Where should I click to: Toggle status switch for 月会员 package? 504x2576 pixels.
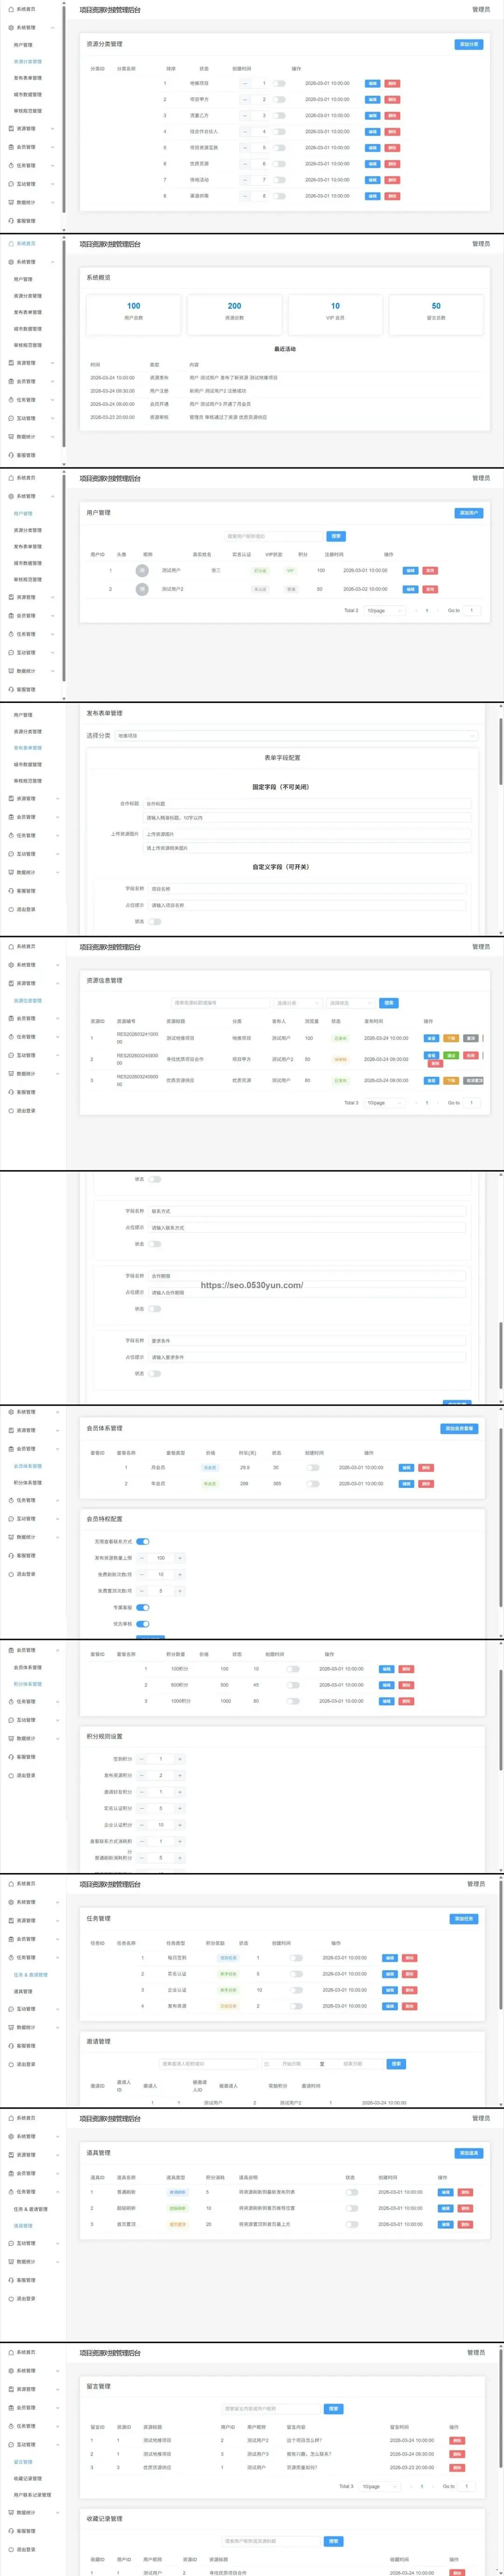pyautogui.click(x=313, y=1467)
